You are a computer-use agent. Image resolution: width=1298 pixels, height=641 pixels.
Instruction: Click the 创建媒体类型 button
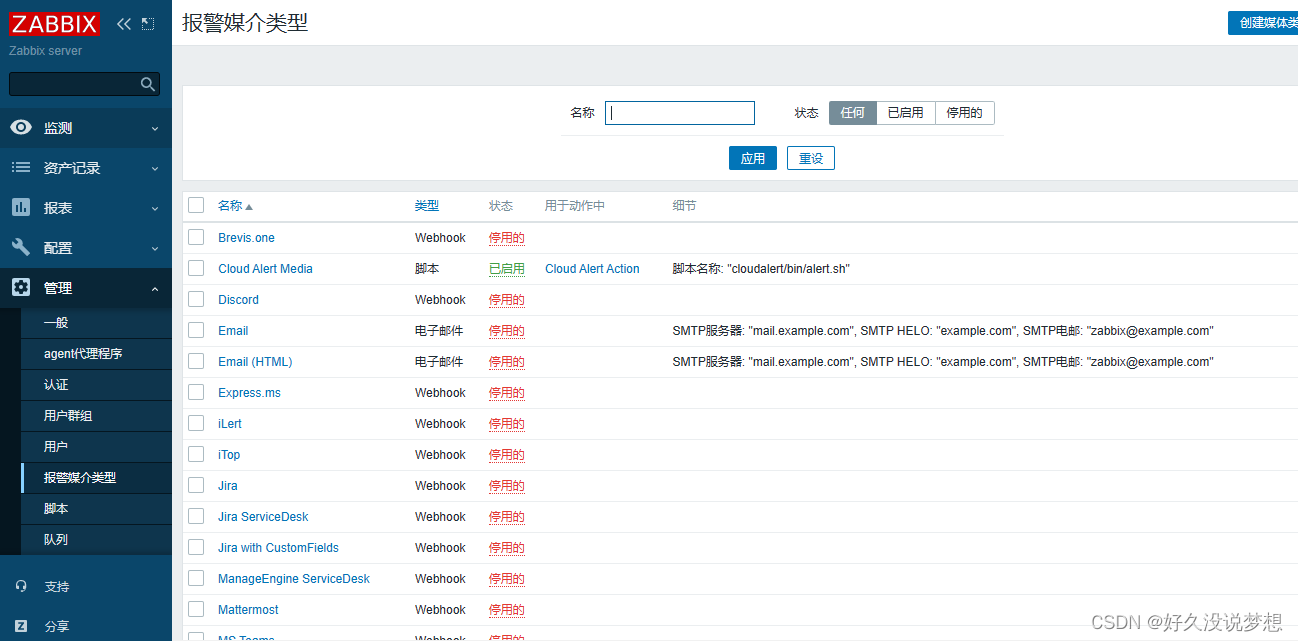click(x=1263, y=23)
